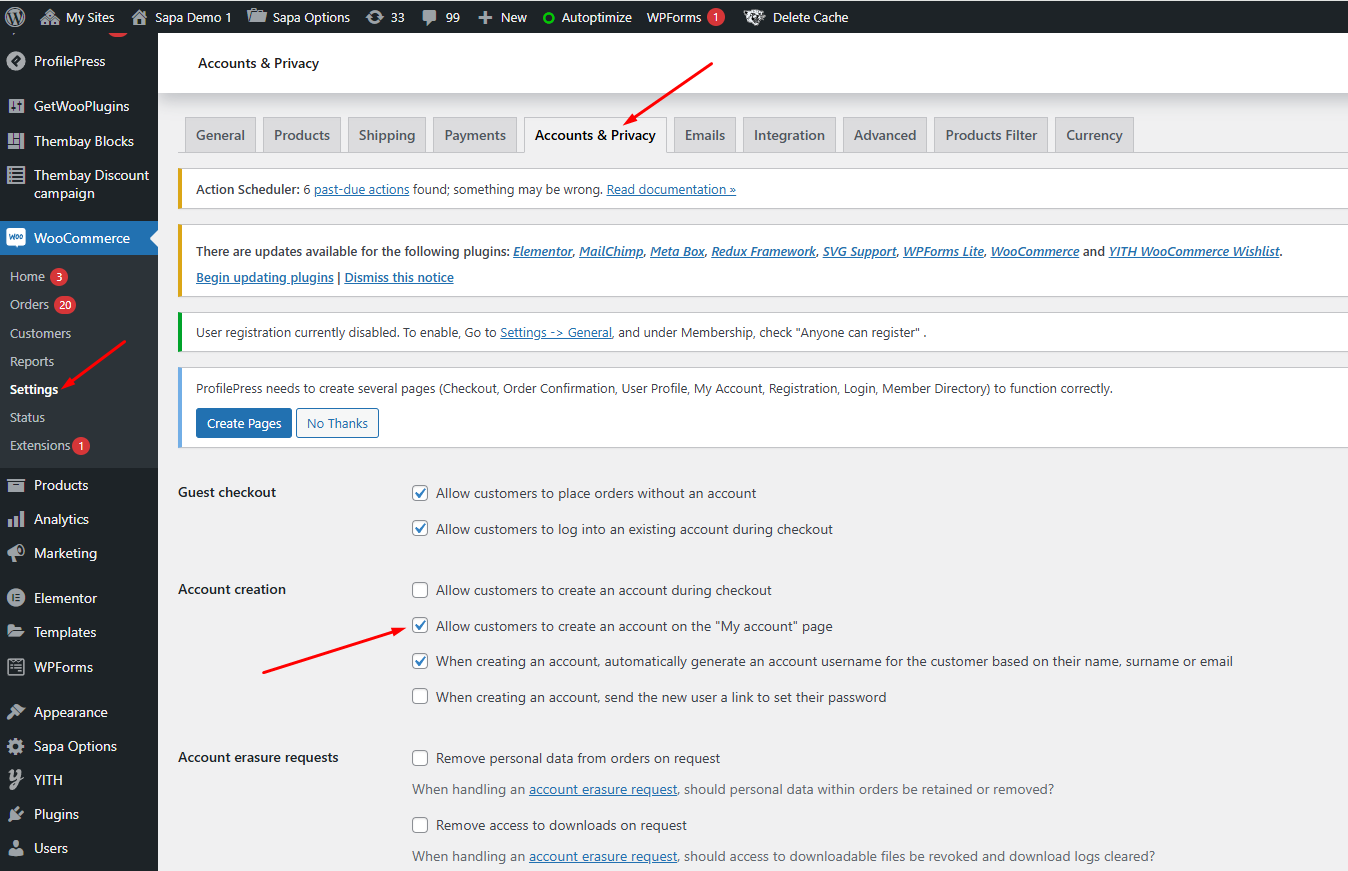Open Elementor in the sidebar
Screen dimensions: 1348x871
tap(78, 598)
